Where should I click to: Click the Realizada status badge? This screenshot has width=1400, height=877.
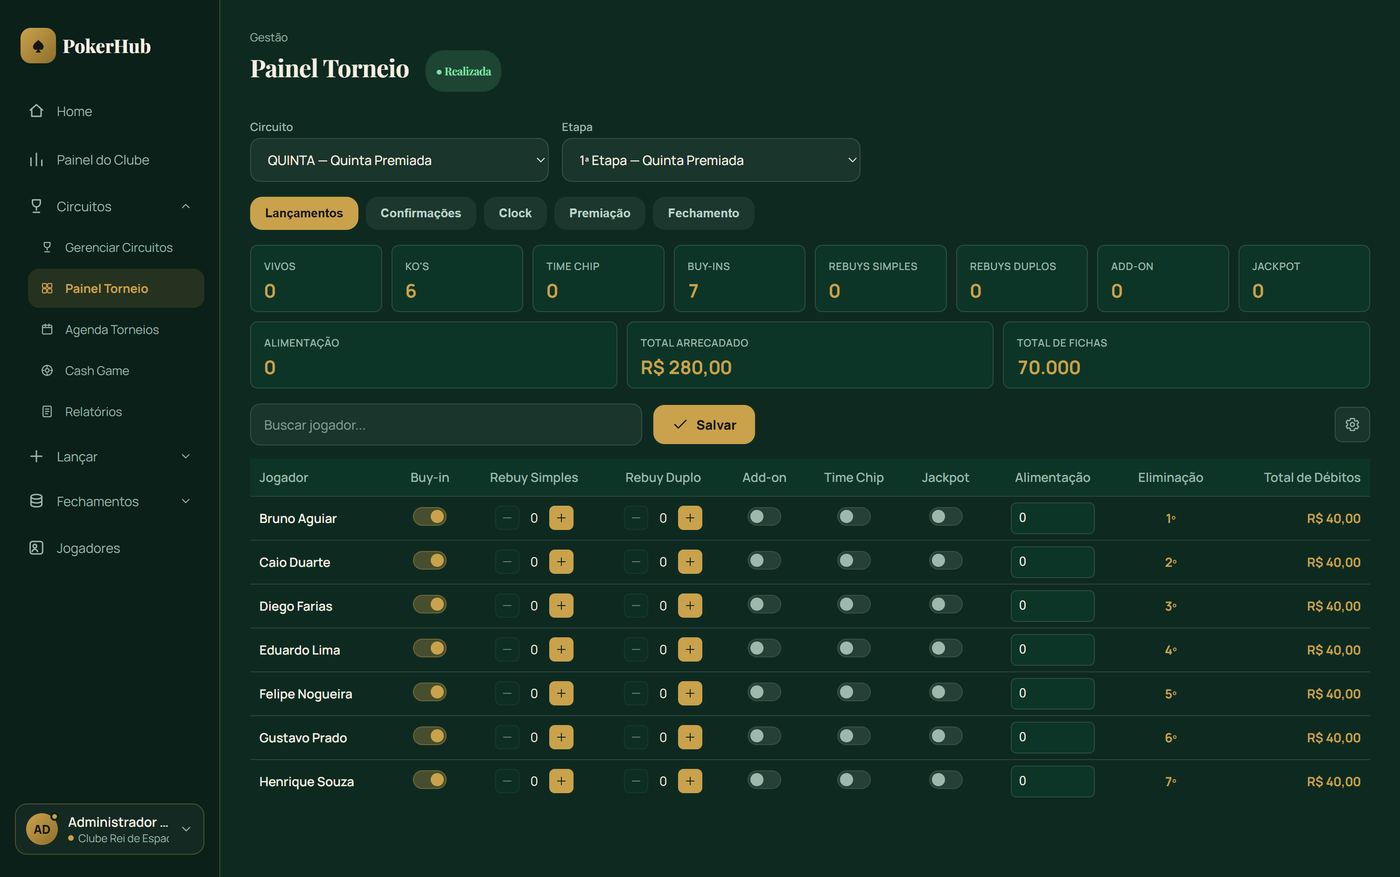(x=463, y=71)
